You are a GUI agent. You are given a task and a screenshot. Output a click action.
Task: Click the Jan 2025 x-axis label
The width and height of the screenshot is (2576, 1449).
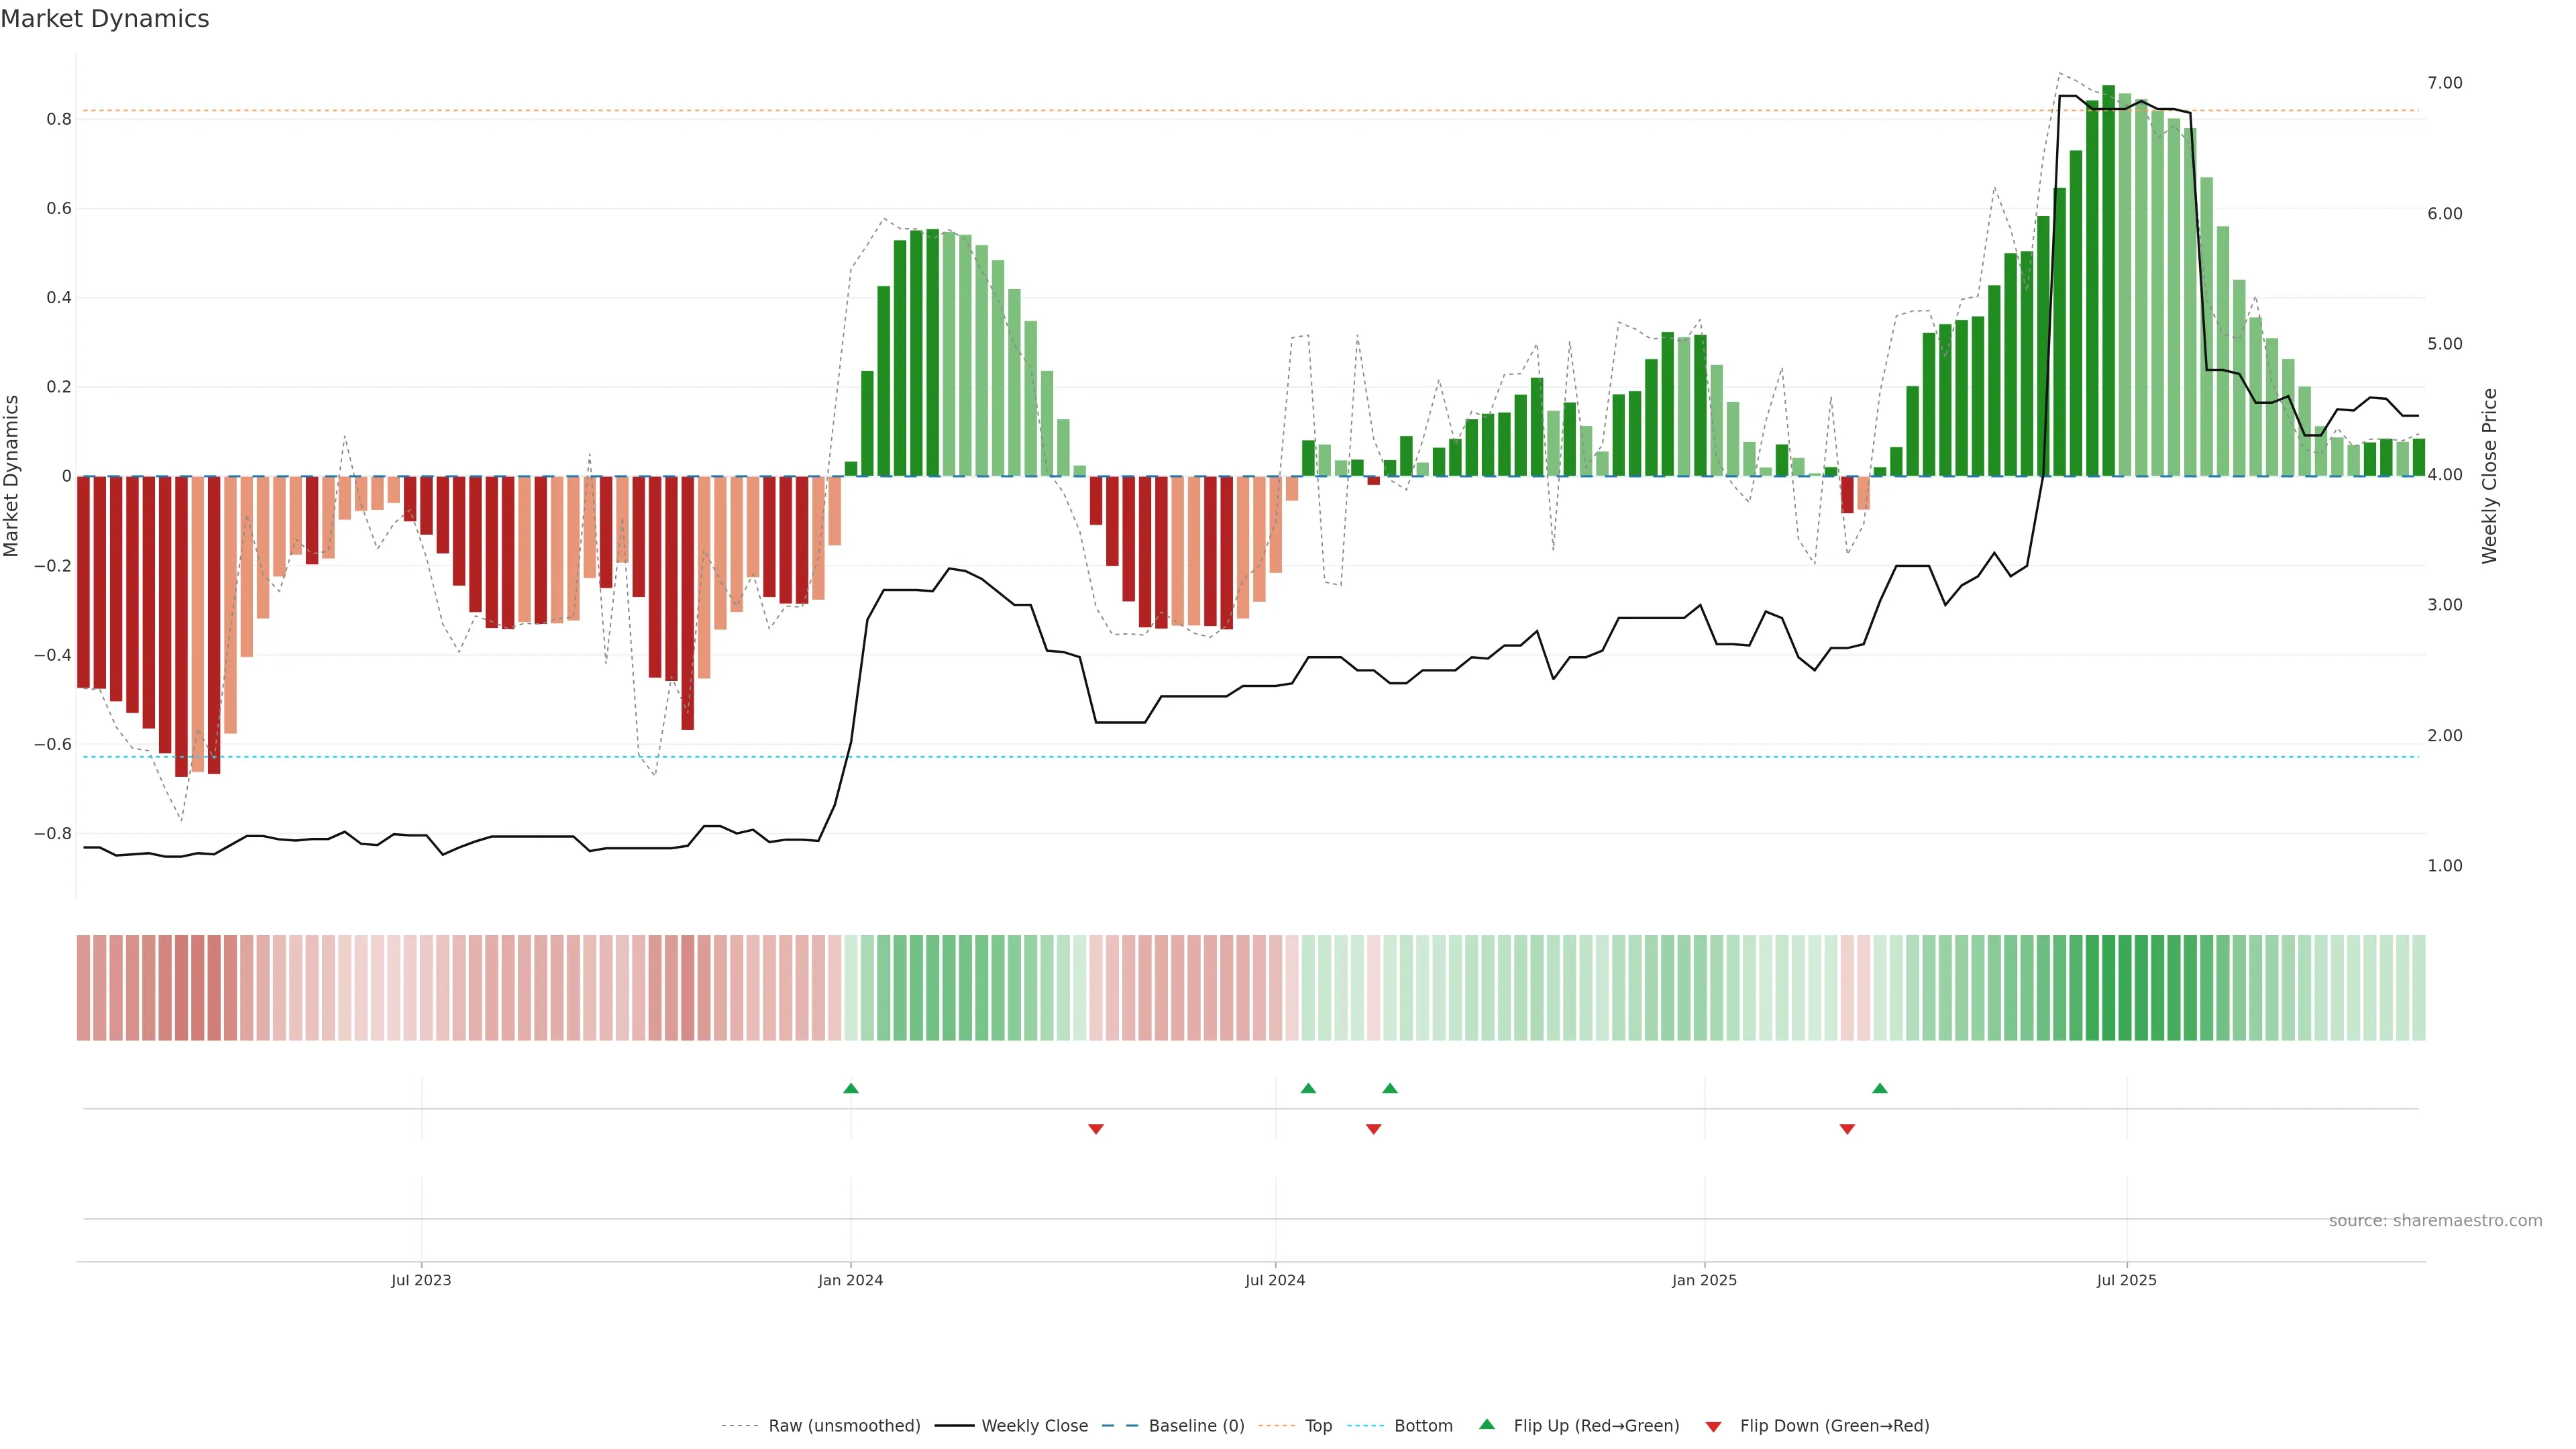(x=1704, y=1280)
